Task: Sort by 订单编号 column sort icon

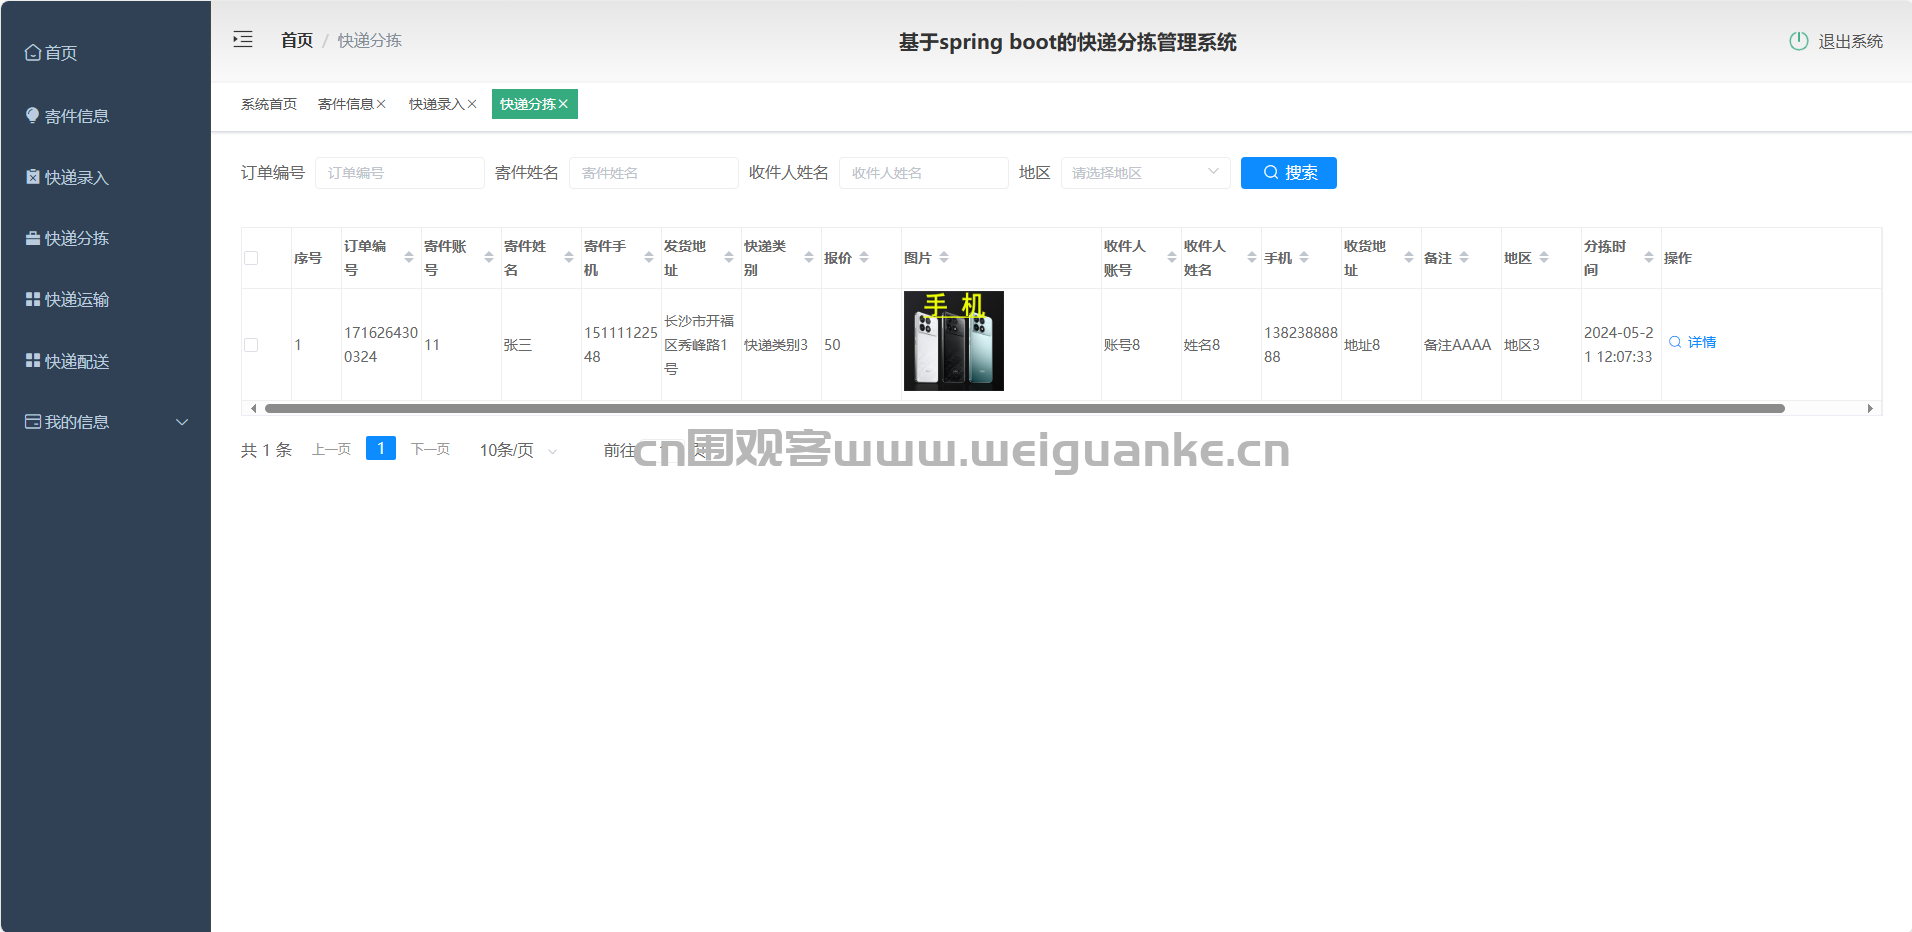Action: [408, 258]
